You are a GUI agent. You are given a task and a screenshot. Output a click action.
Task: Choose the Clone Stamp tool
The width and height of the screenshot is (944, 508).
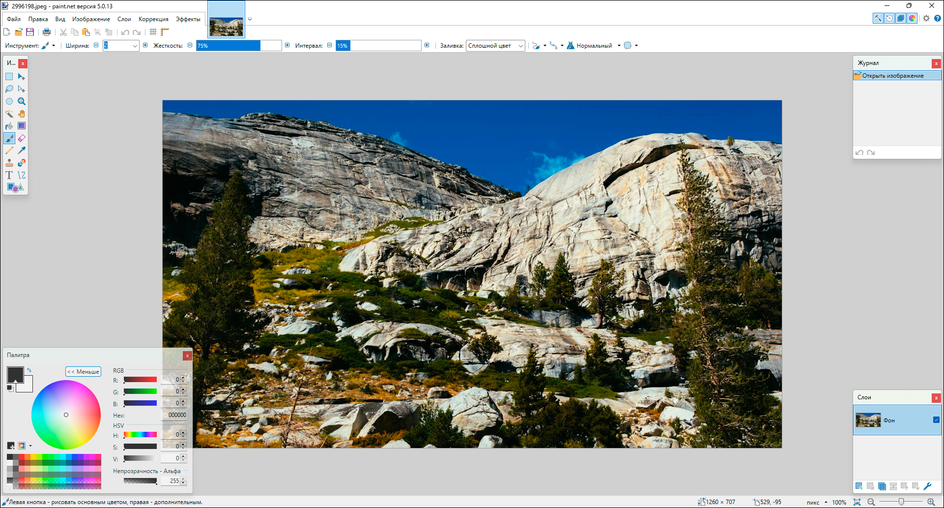pyautogui.click(x=9, y=163)
